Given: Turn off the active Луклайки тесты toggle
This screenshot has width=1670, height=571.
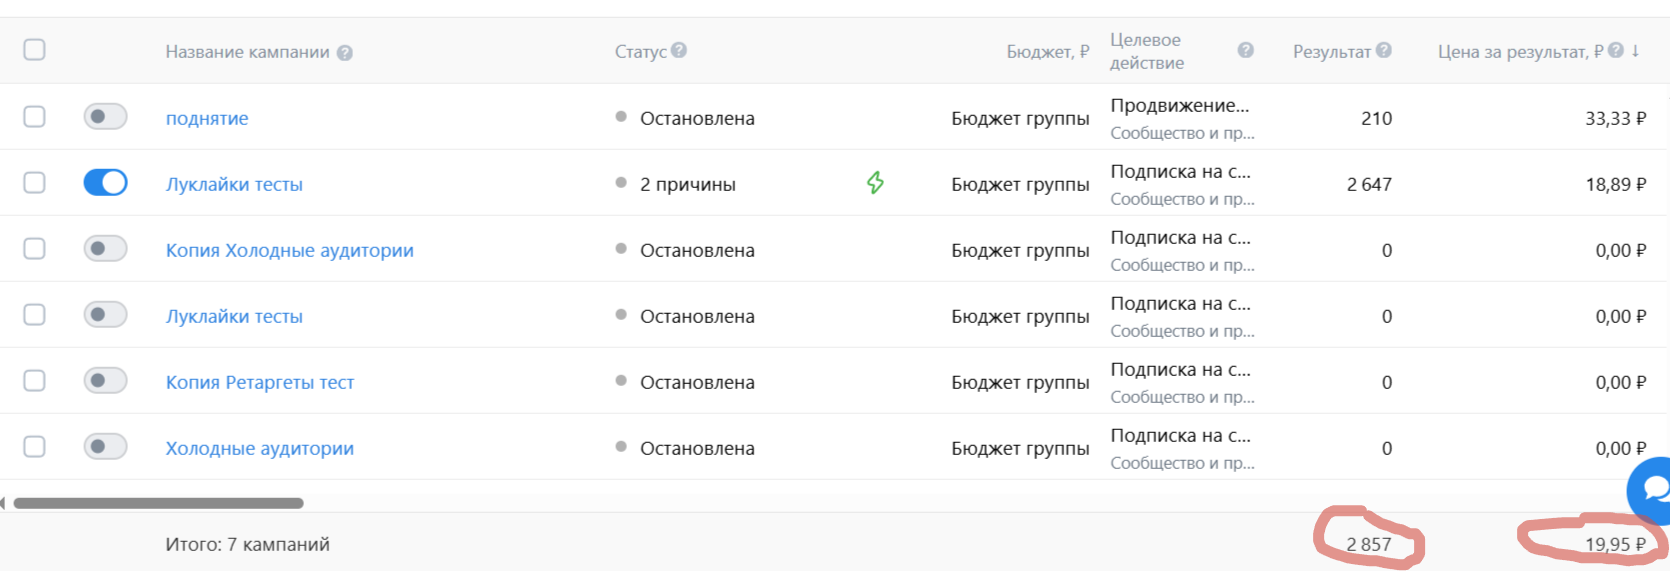Looking at the screenshot, I should (x=105, y=182).
